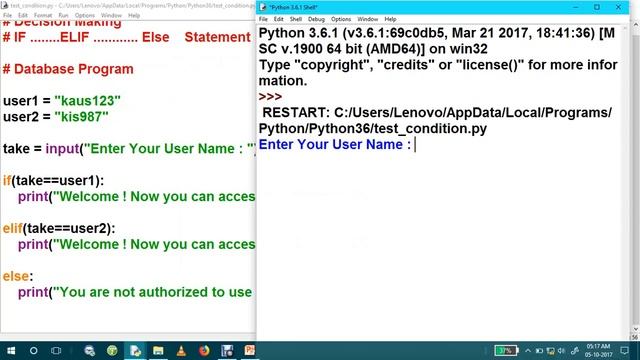The height and width of the screenshot is (360, 640).
Task: Open Task View from the taskbar
Action: [56, 351]
